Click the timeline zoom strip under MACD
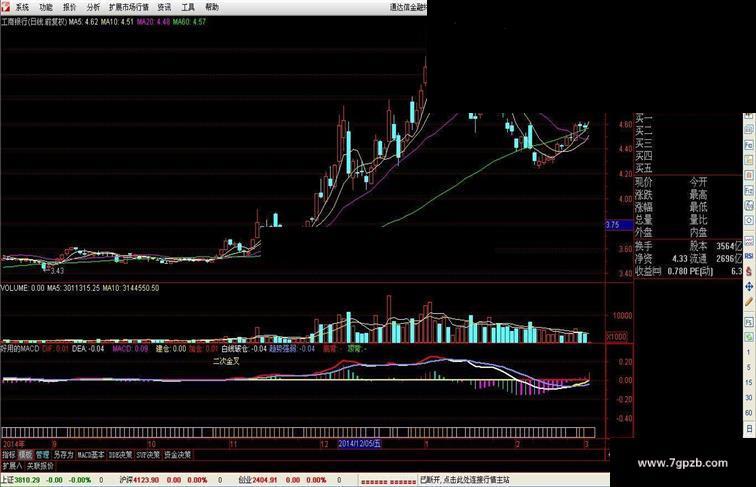This screenshot has height=487, width=756. tap(298, 432)
